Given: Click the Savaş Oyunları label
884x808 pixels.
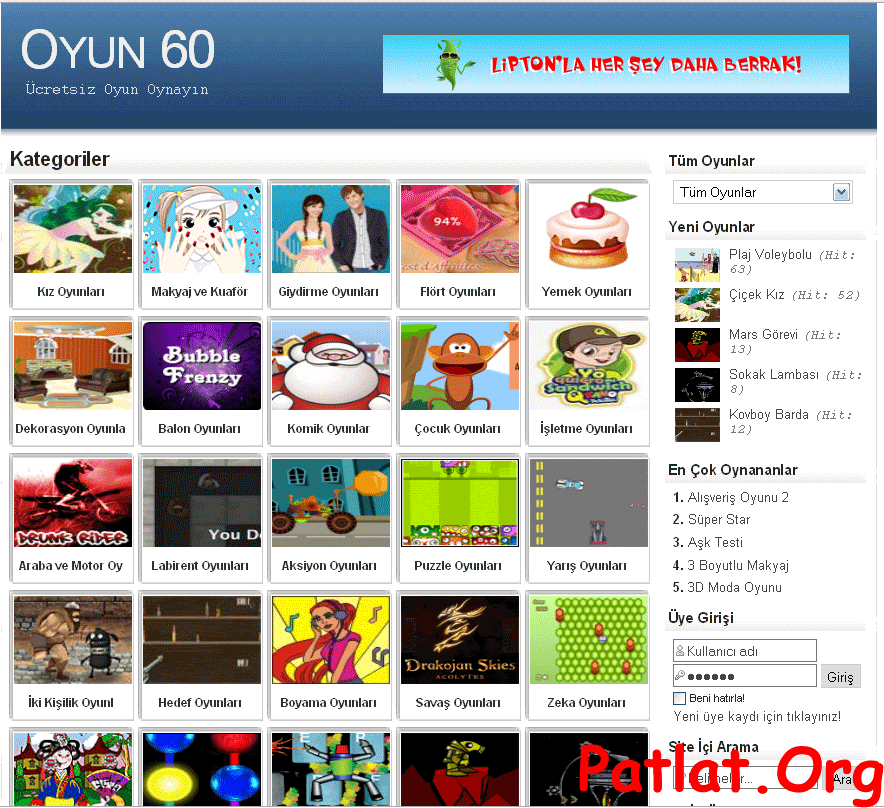Looking at the screenshot, I should 458,703.
